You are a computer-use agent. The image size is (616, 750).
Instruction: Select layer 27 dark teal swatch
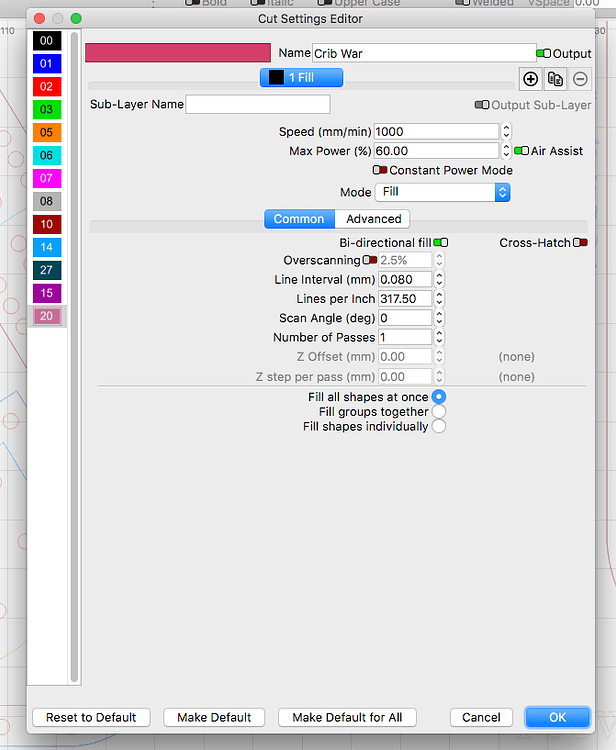47,270
